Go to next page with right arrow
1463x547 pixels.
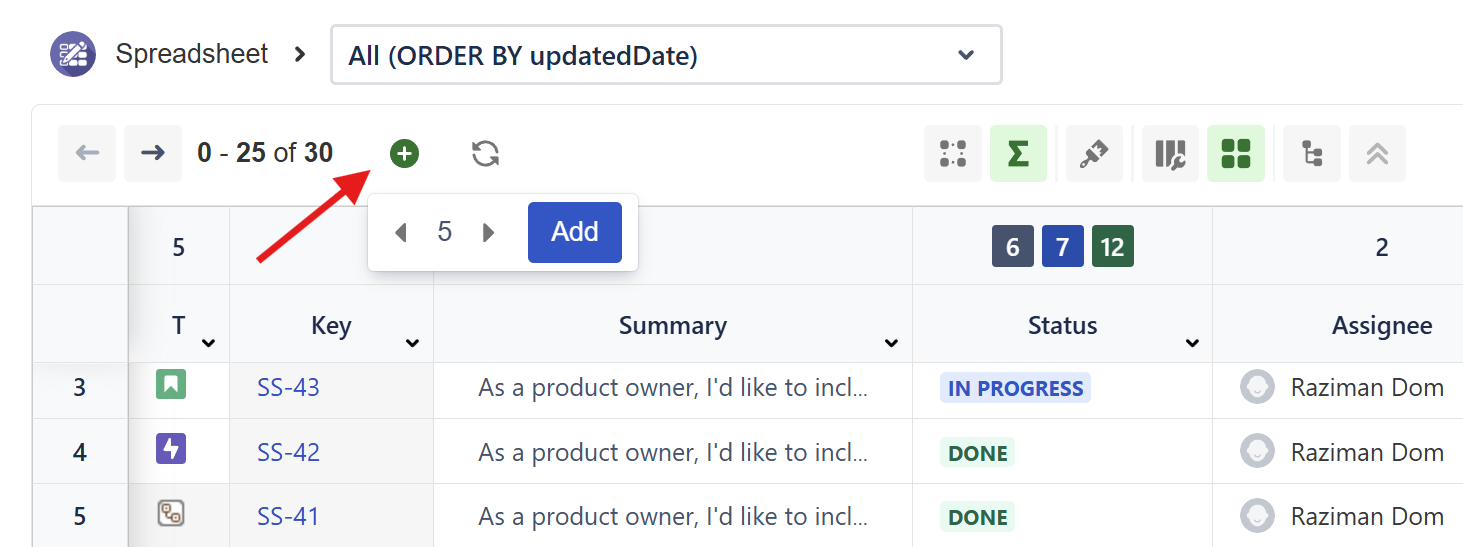point(153,154)
